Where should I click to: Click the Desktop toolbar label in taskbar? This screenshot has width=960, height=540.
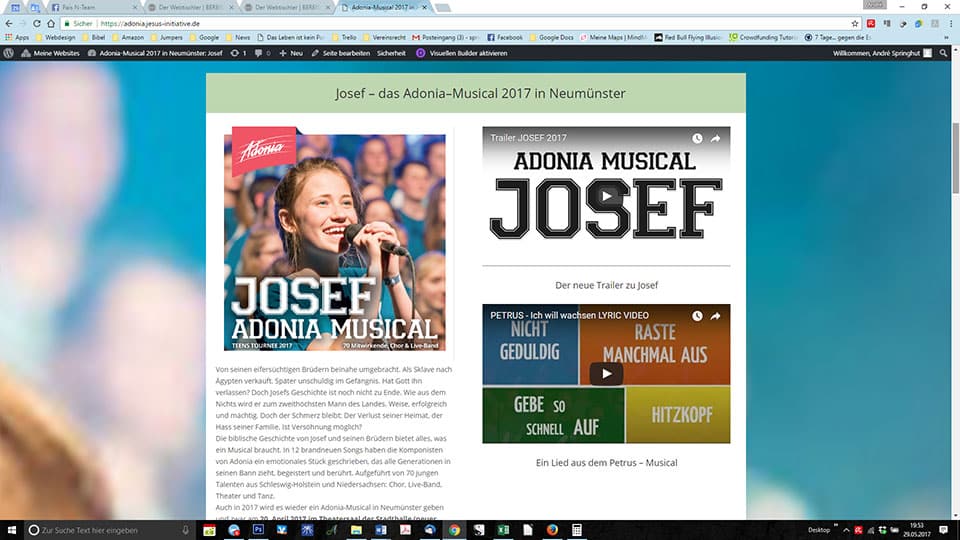point(819,530)
